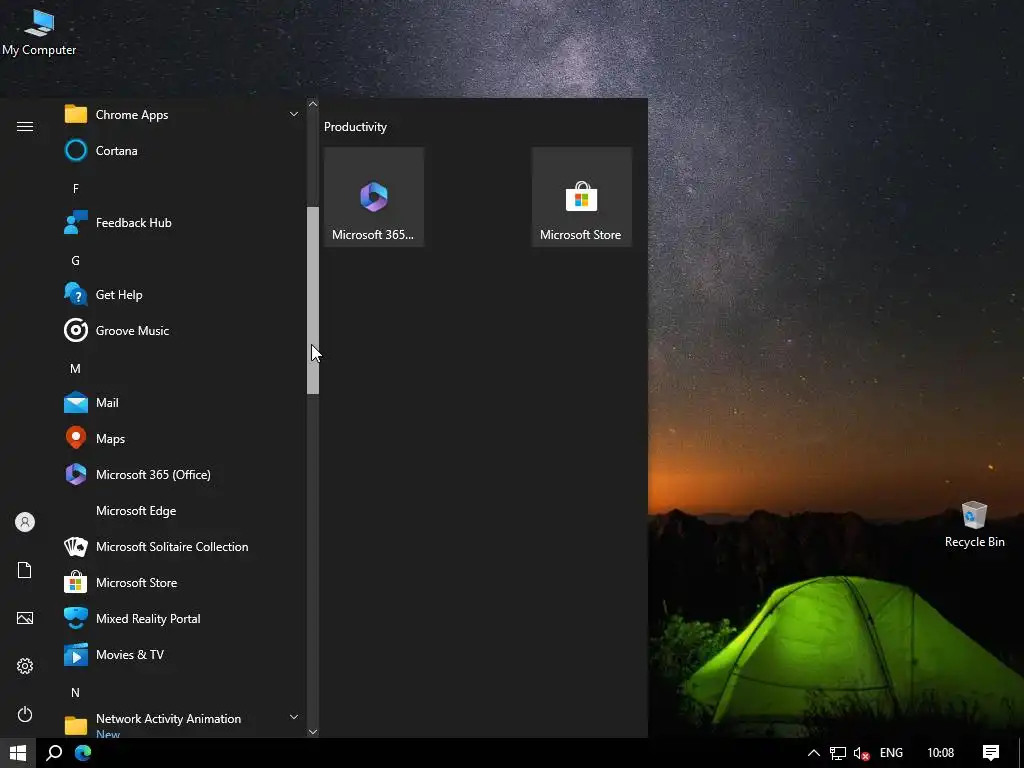The width and height of the screenshot is (1024, 768).
Task: Jump to letter G section header
Action: click(x=76, y=261)
